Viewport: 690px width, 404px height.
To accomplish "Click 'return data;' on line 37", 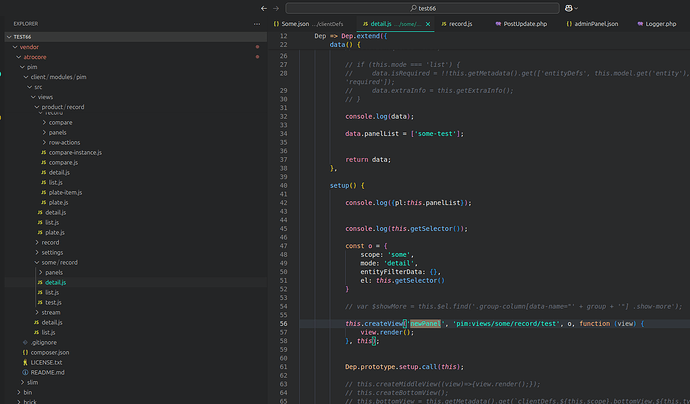I will click(x=368, y=160).
